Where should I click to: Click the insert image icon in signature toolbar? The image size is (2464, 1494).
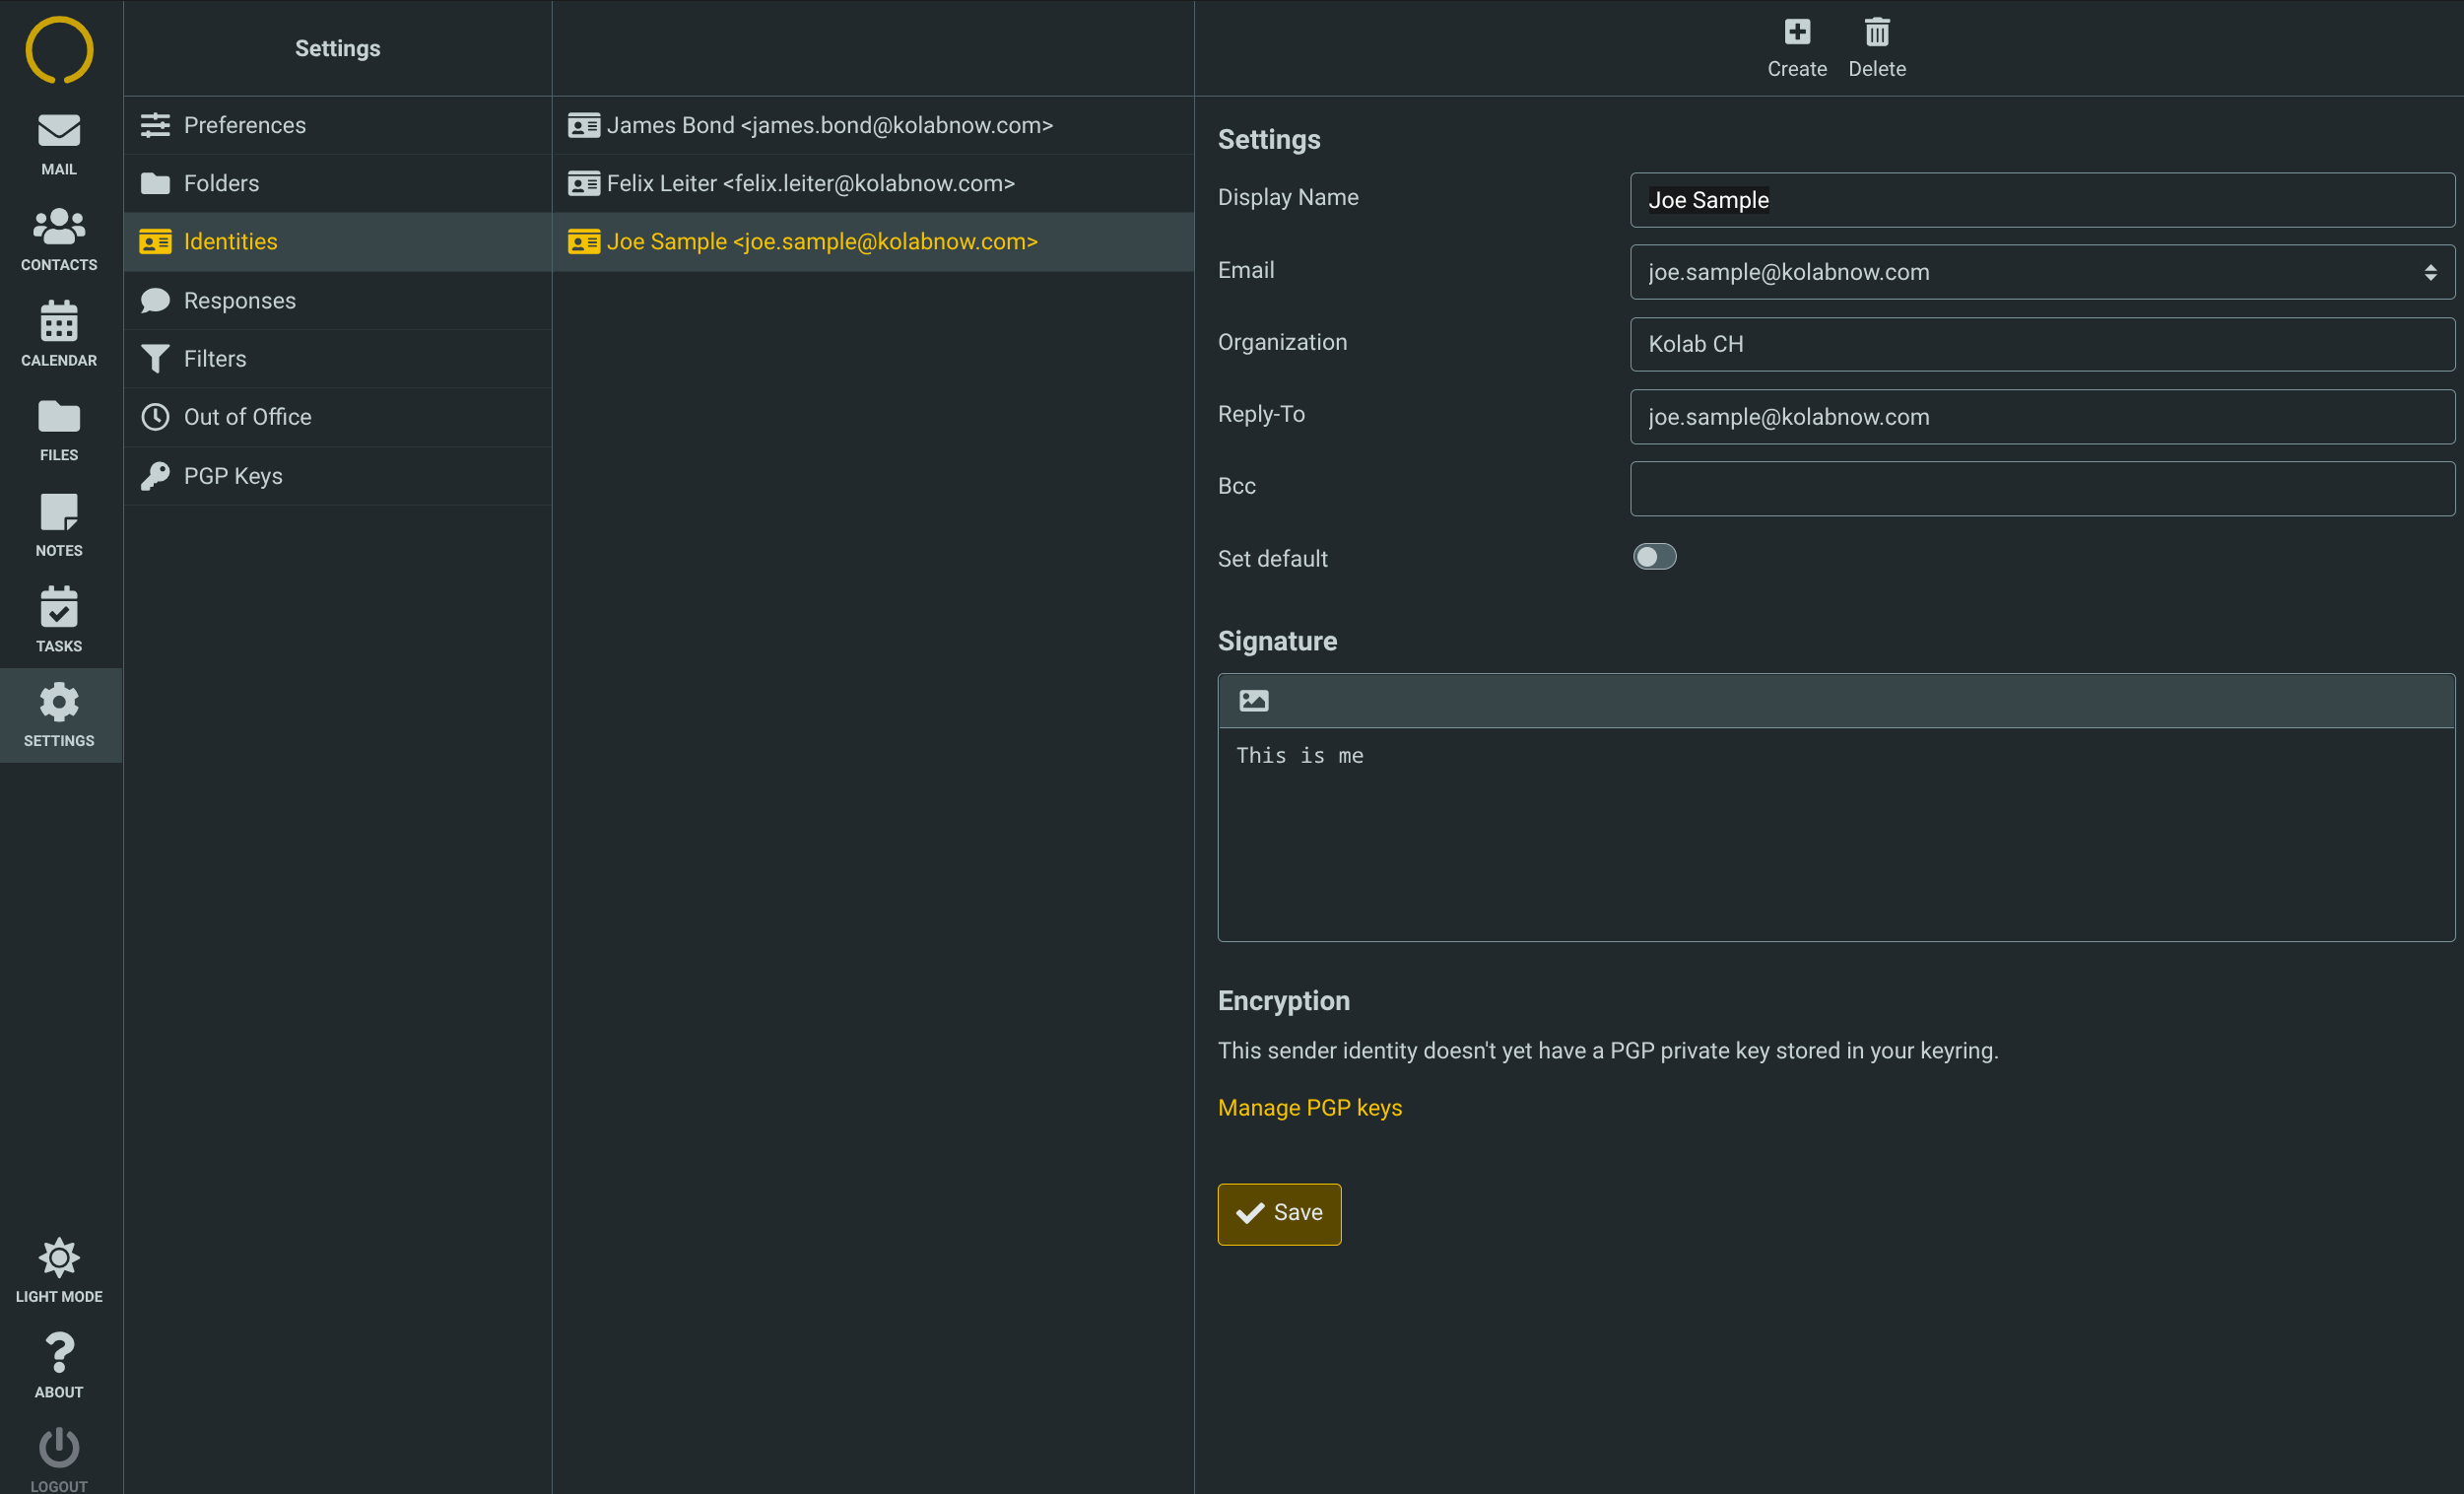(x=1253, y=701)
